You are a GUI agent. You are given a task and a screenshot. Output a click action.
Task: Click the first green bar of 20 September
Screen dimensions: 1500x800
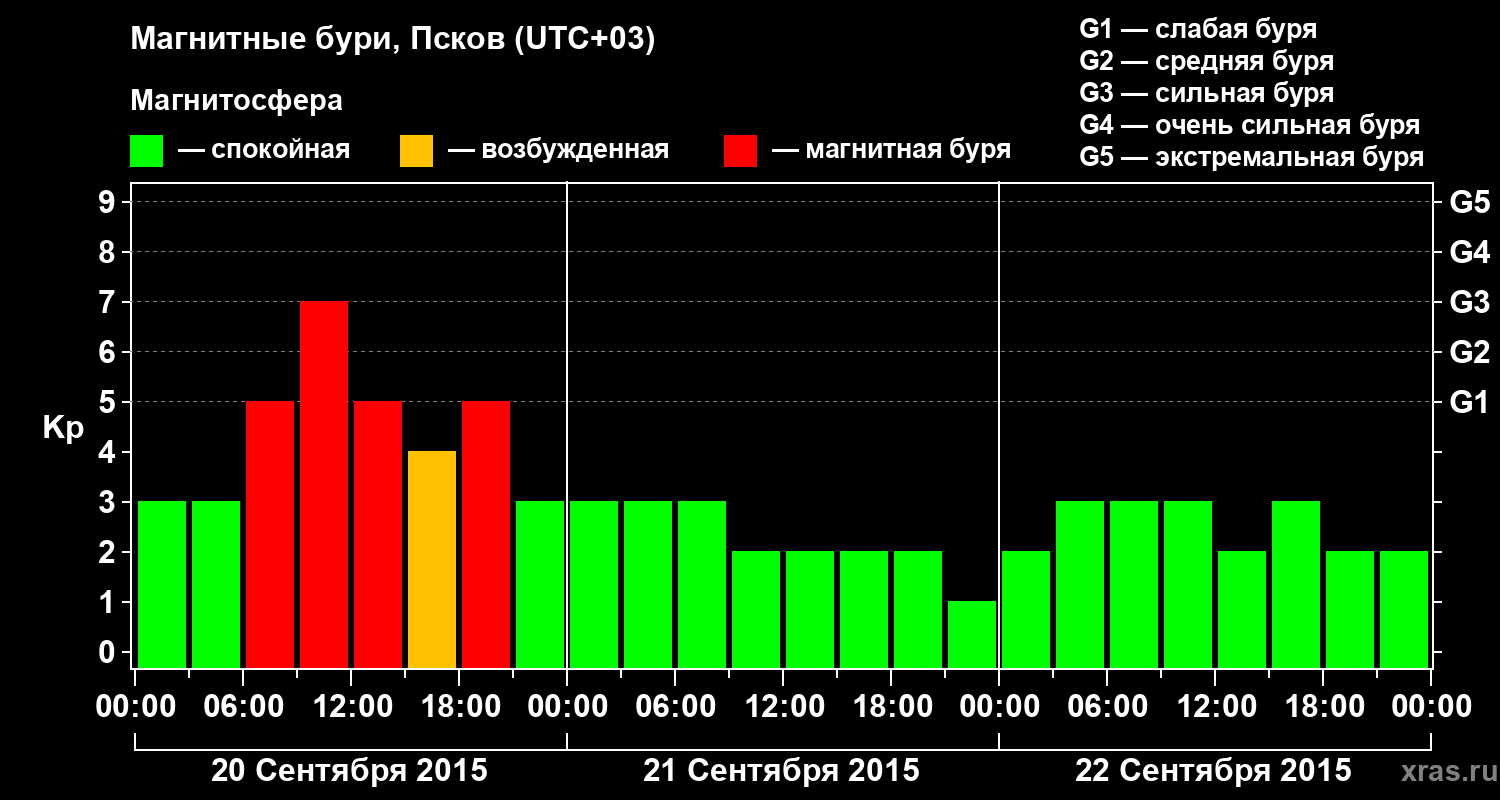point(162,584)
